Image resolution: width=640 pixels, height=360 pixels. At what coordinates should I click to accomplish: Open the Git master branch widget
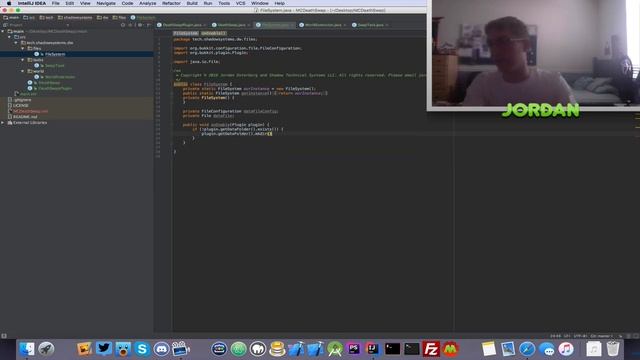point(602,336)
